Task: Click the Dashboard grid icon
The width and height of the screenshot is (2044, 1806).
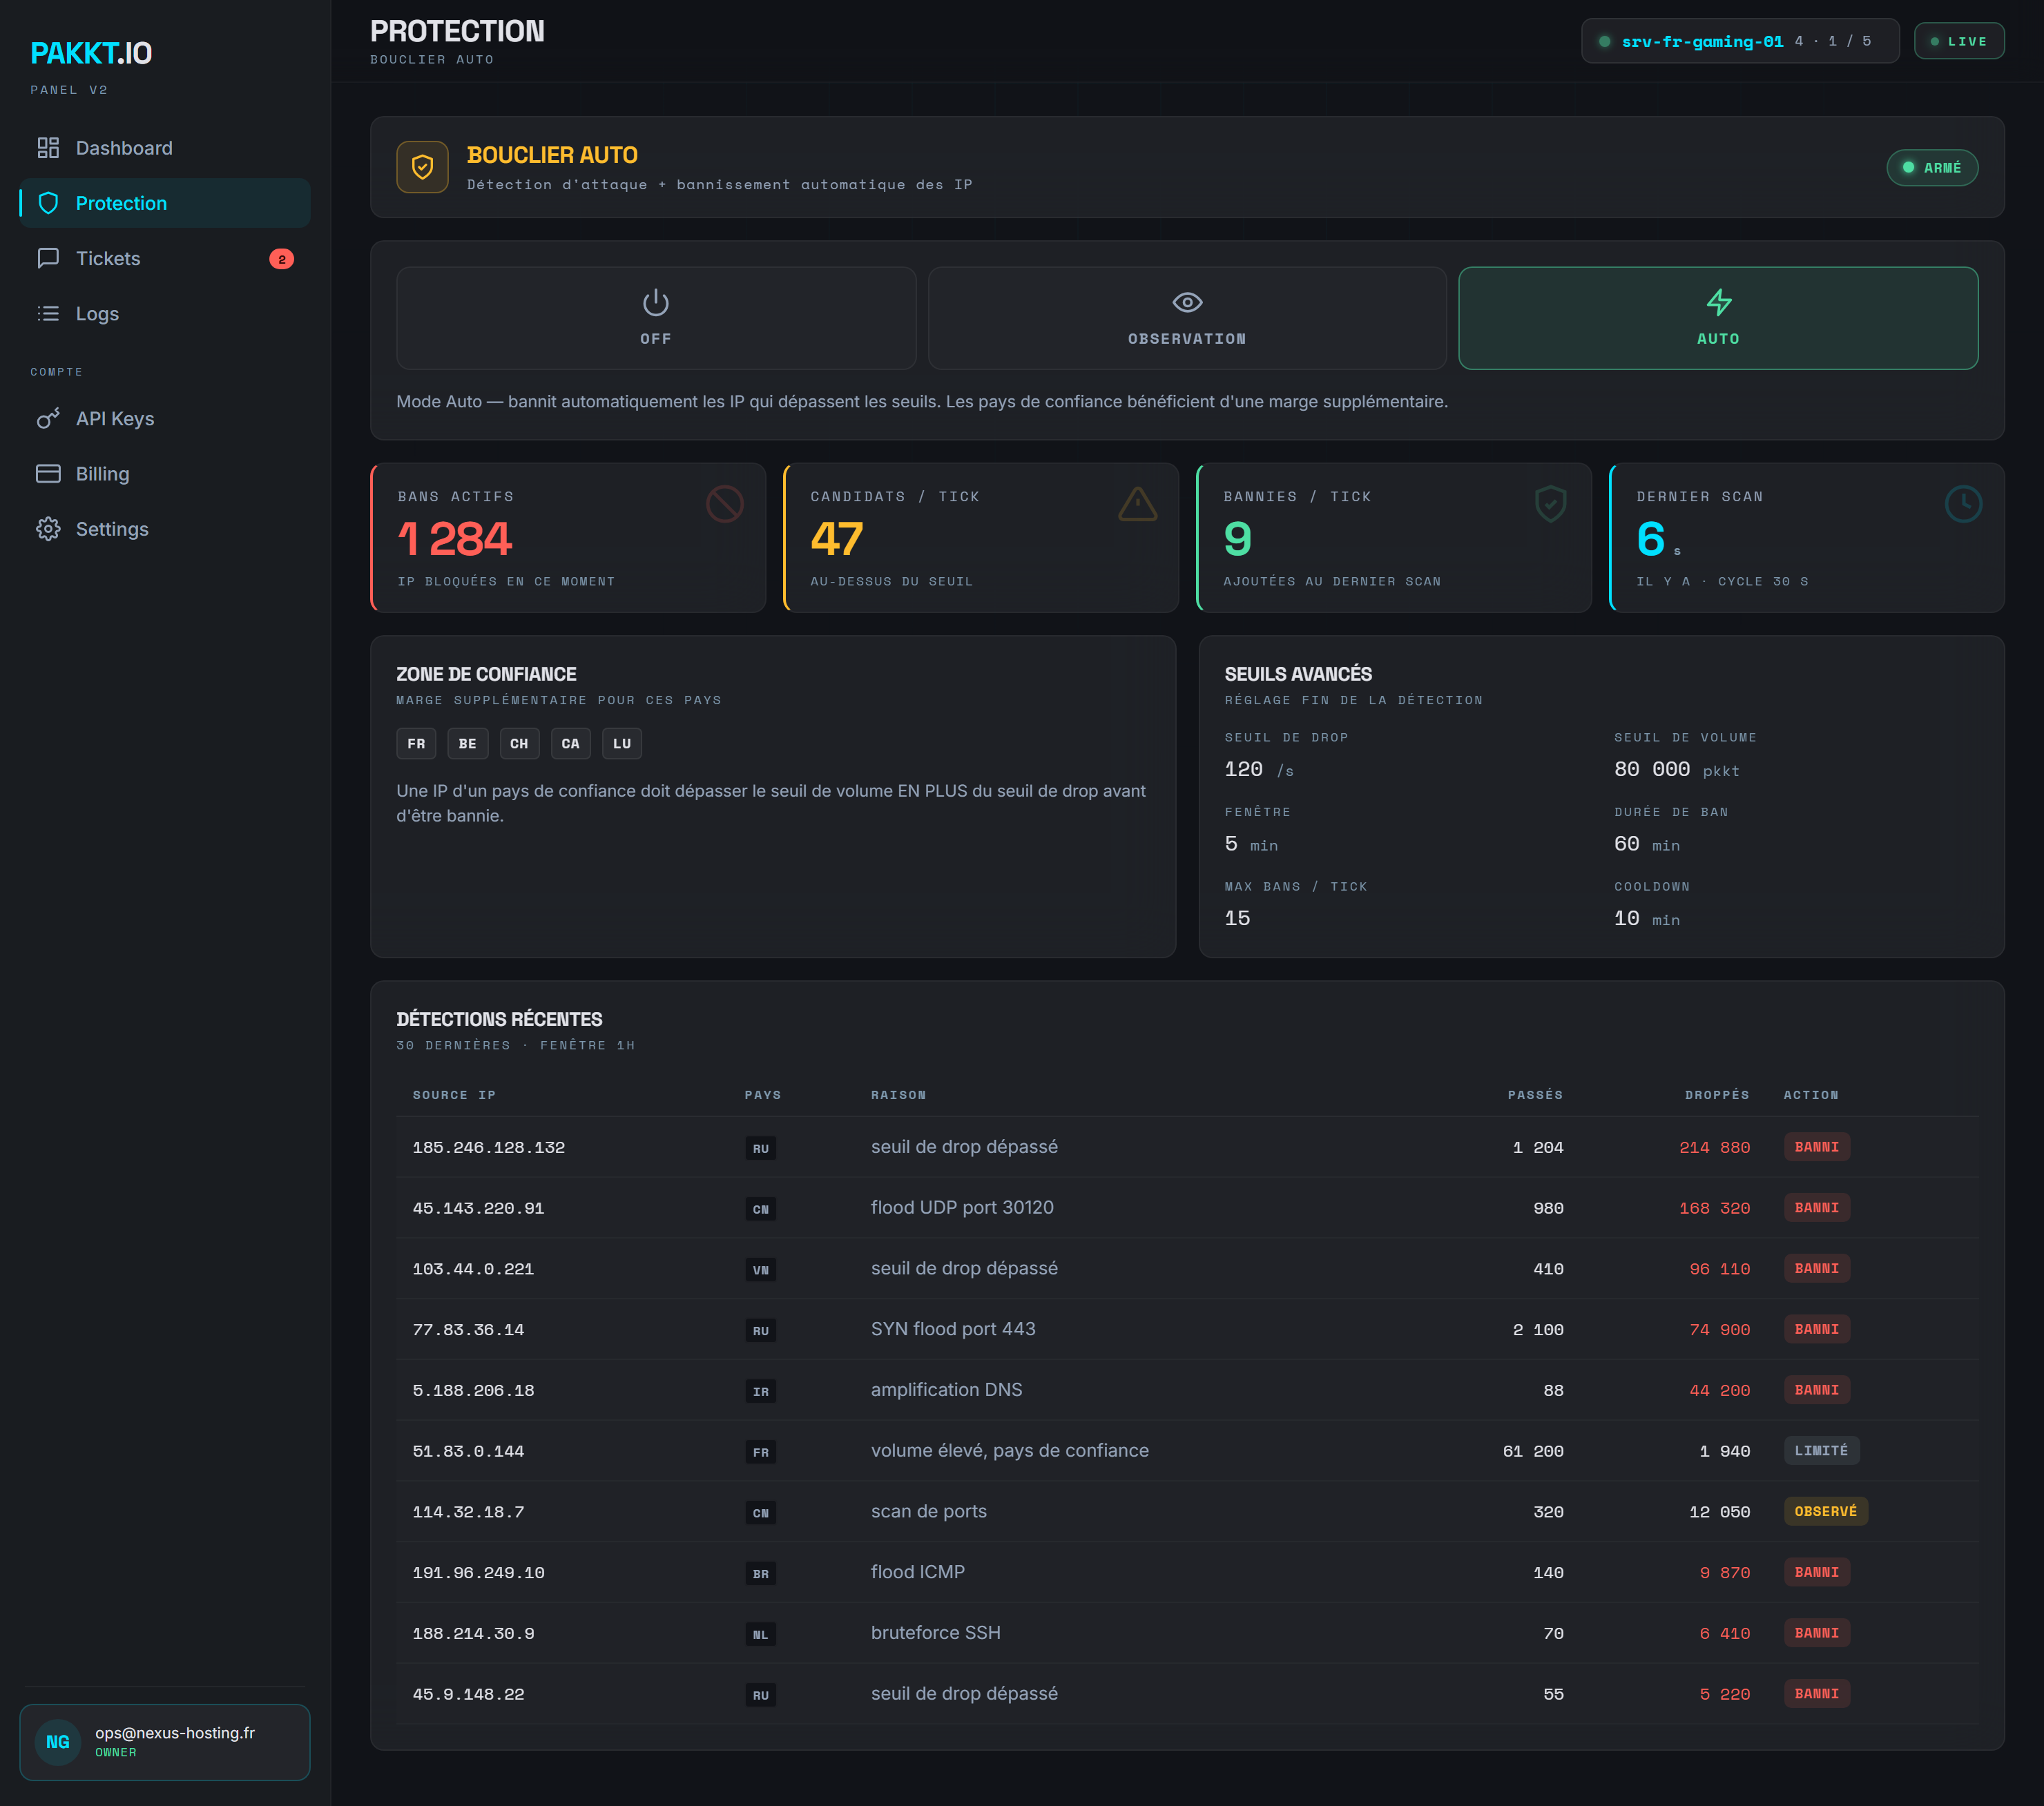Action: point(48,148)
